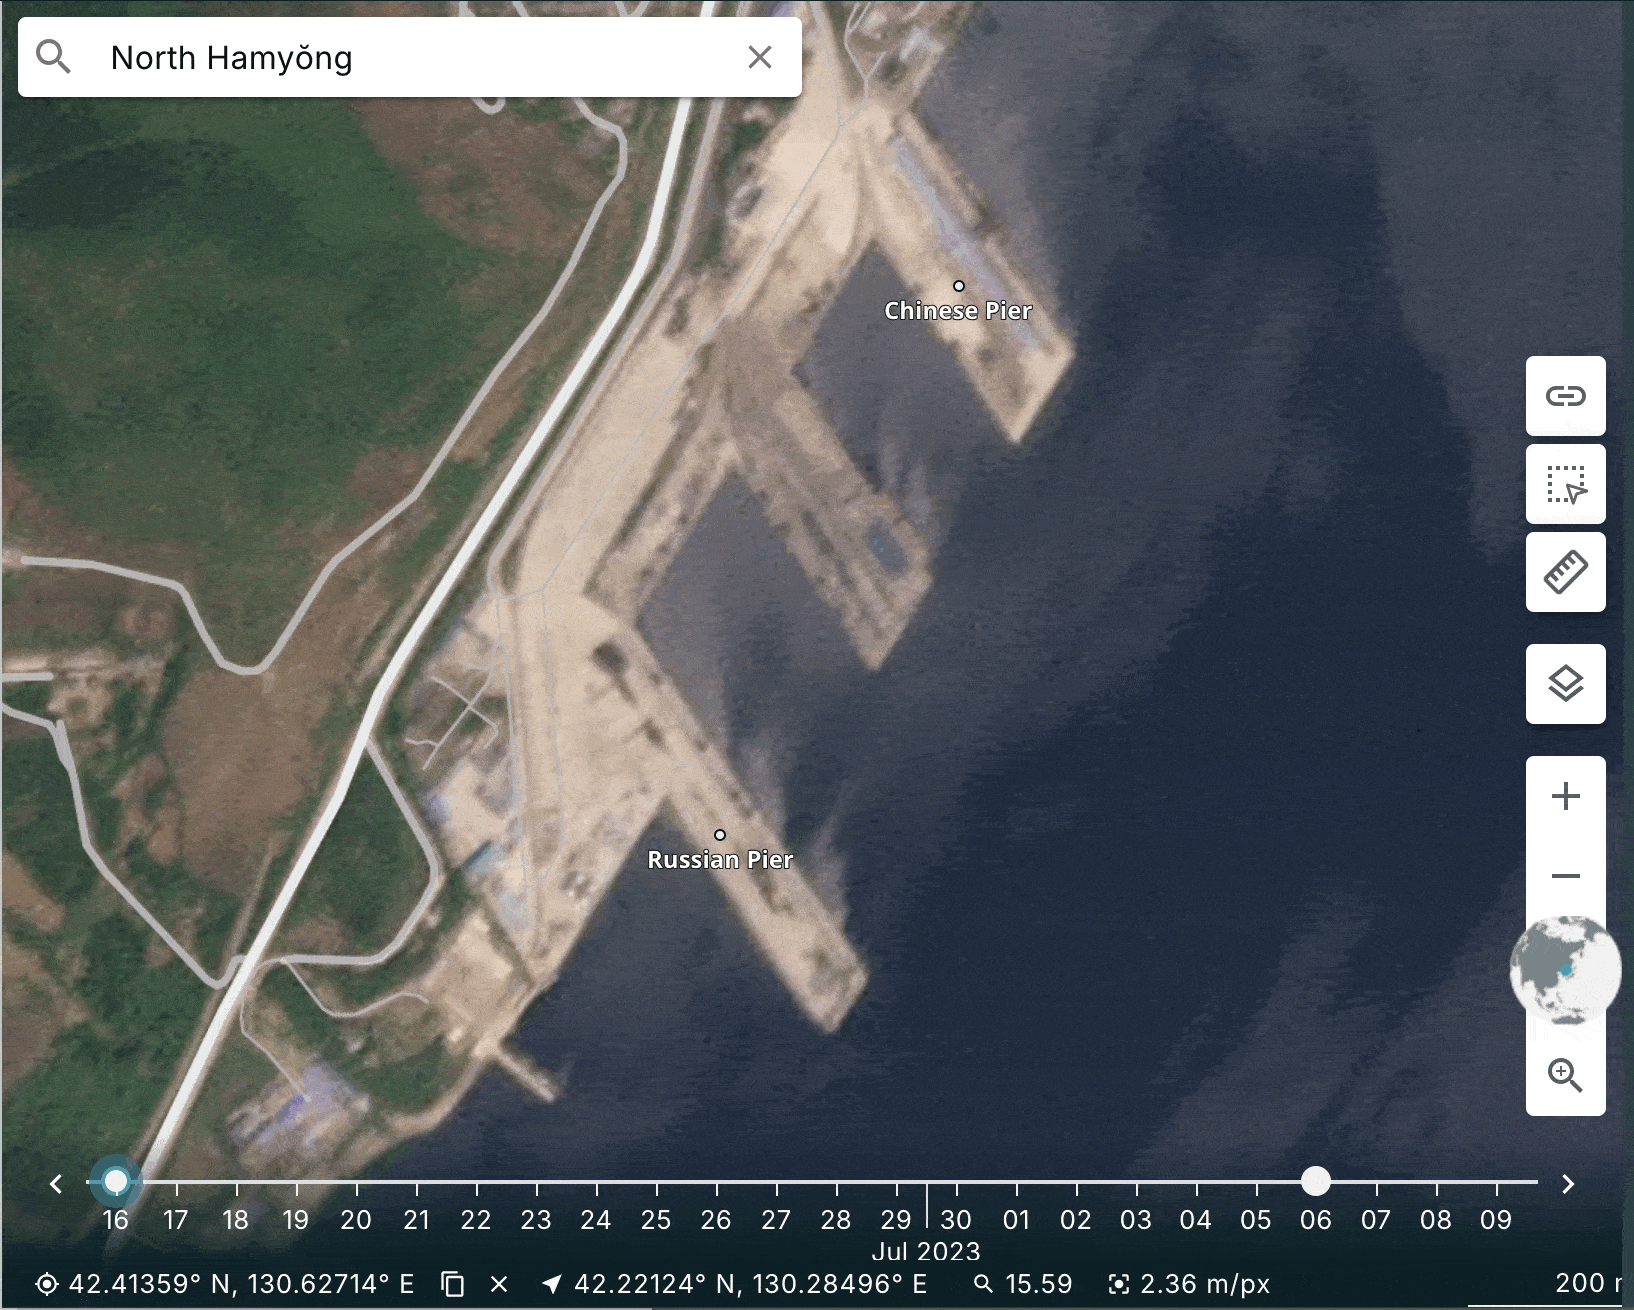Jump the timeline to date 05
Viewport: 1634px width, 1310px height.
pyautogui.click(x=1256, y=1219)
